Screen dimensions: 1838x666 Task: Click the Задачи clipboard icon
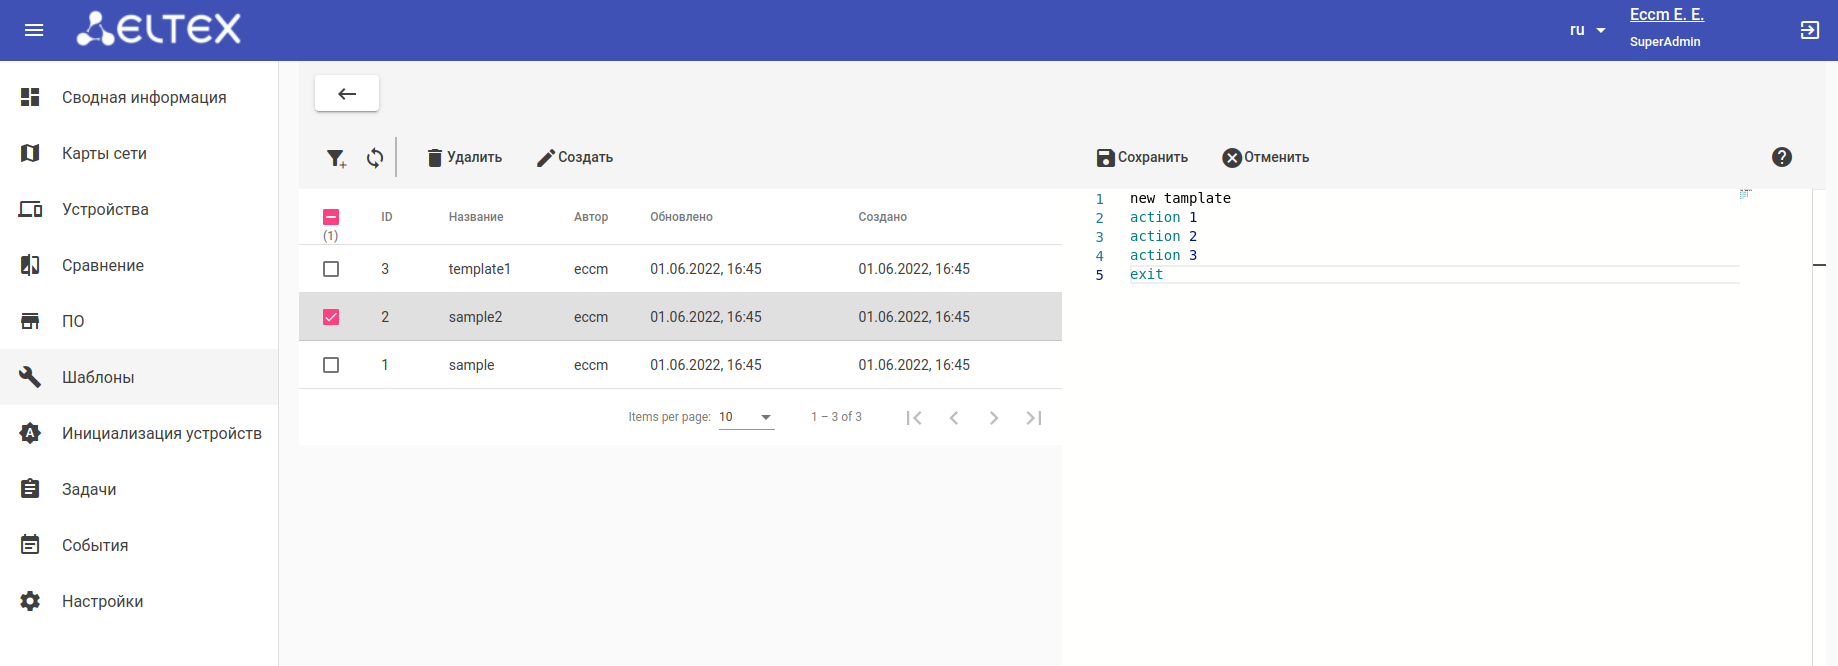[x=30, y=489]
